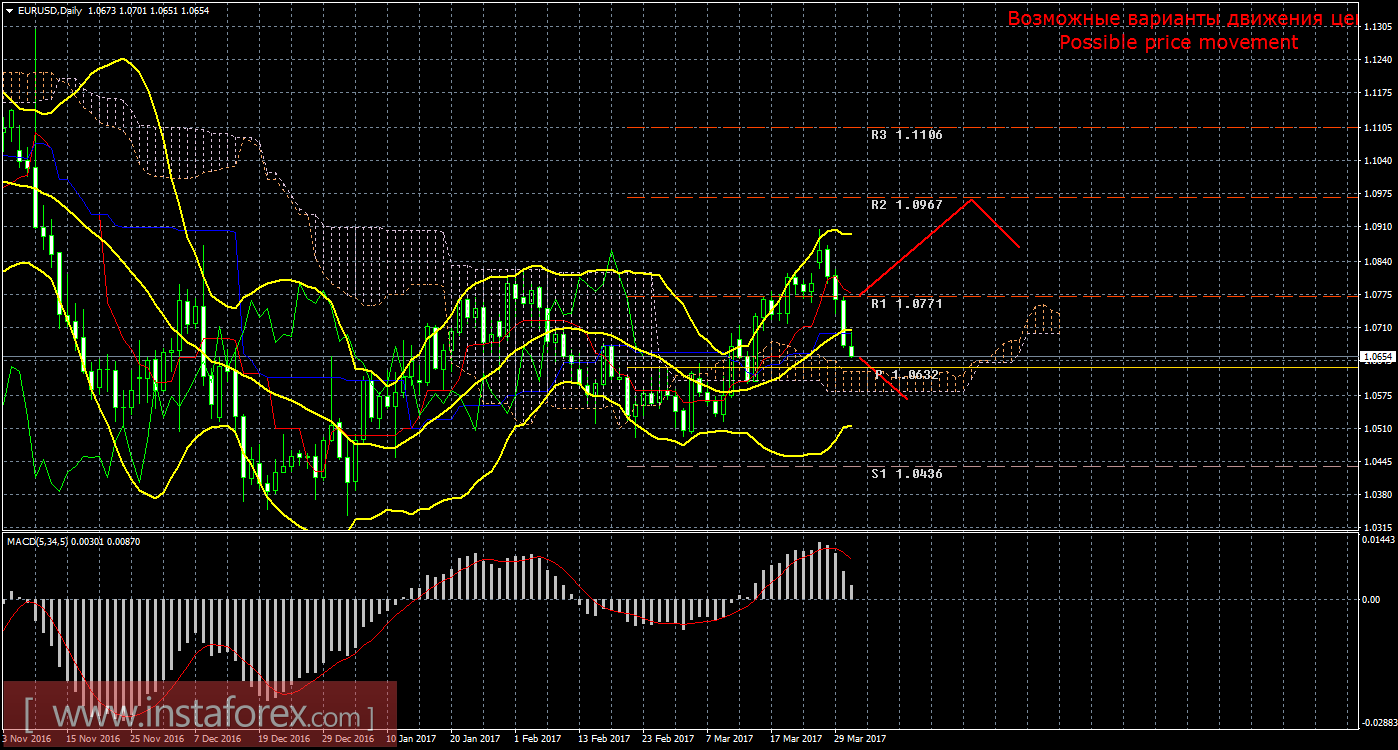
Task: Click the 1.0775 price axis value
Action: click(1379, 294)
